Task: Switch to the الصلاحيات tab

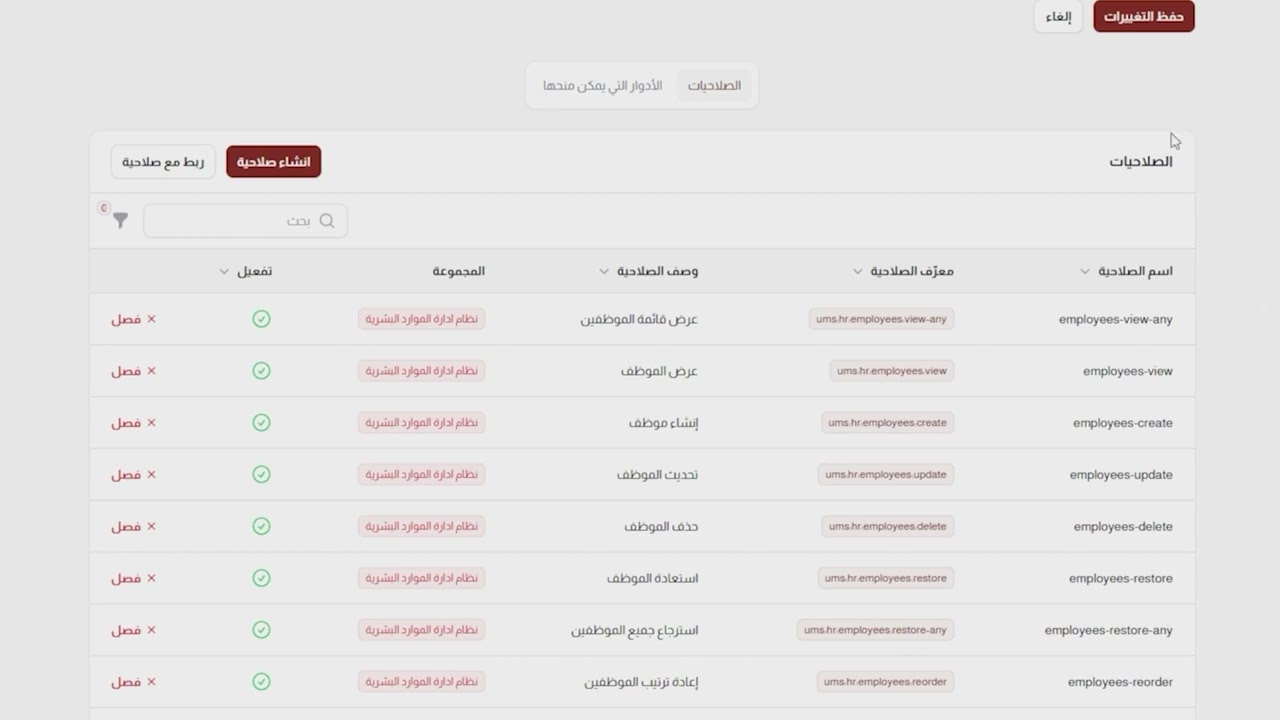Action: coord(714,86)
